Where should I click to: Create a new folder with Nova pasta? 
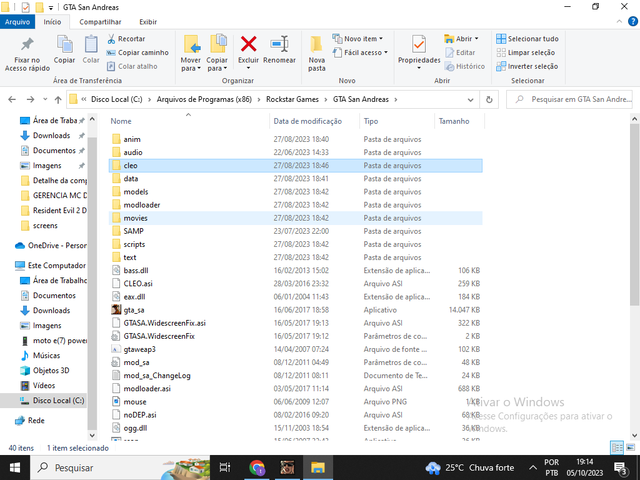pos(317,53)
